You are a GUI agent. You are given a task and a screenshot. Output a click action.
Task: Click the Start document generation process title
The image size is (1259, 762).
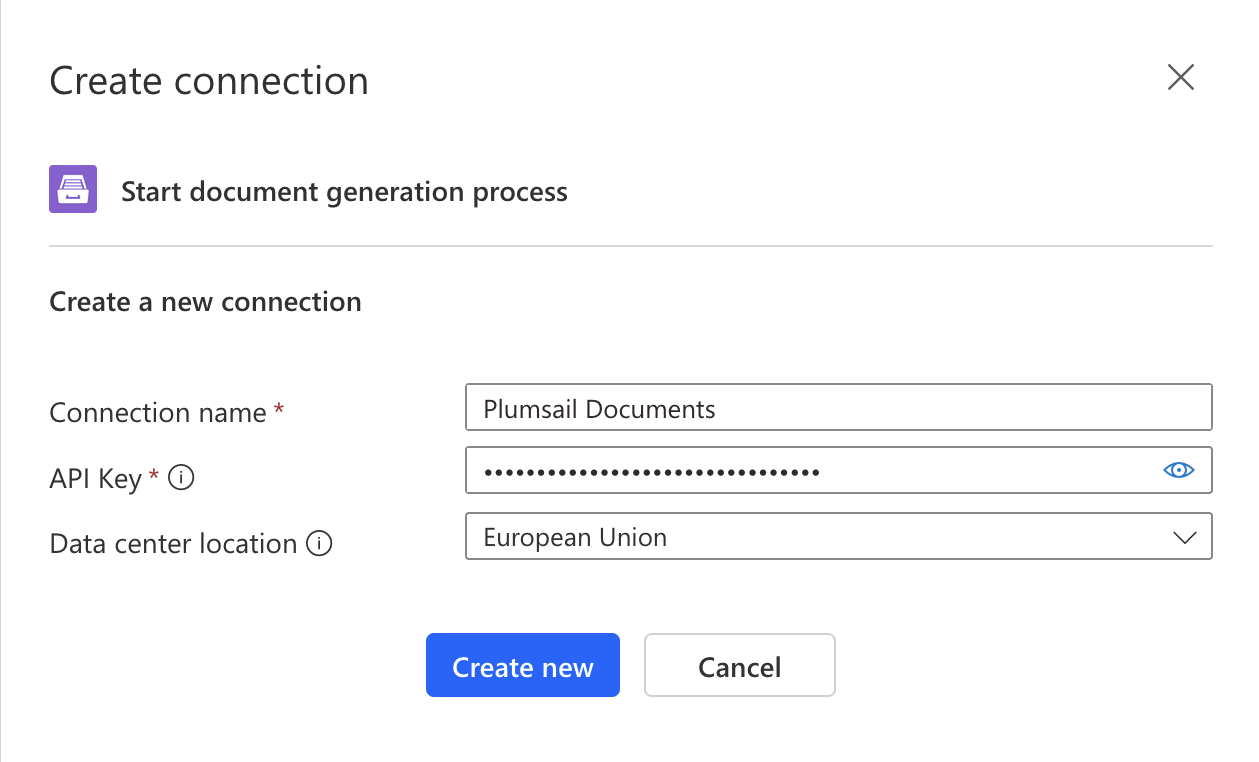coord(344,191)
